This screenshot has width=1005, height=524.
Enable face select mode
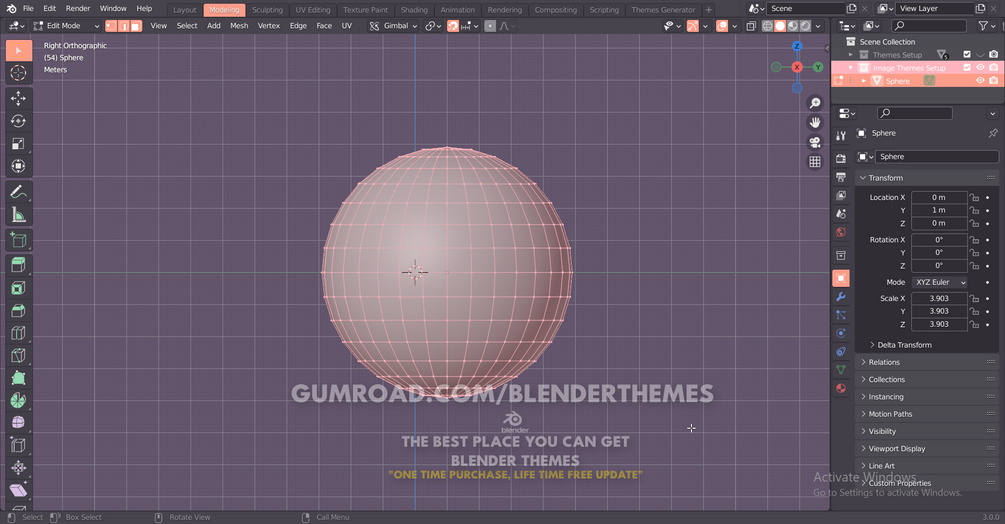pyautogui.click(x=136, y=26)
